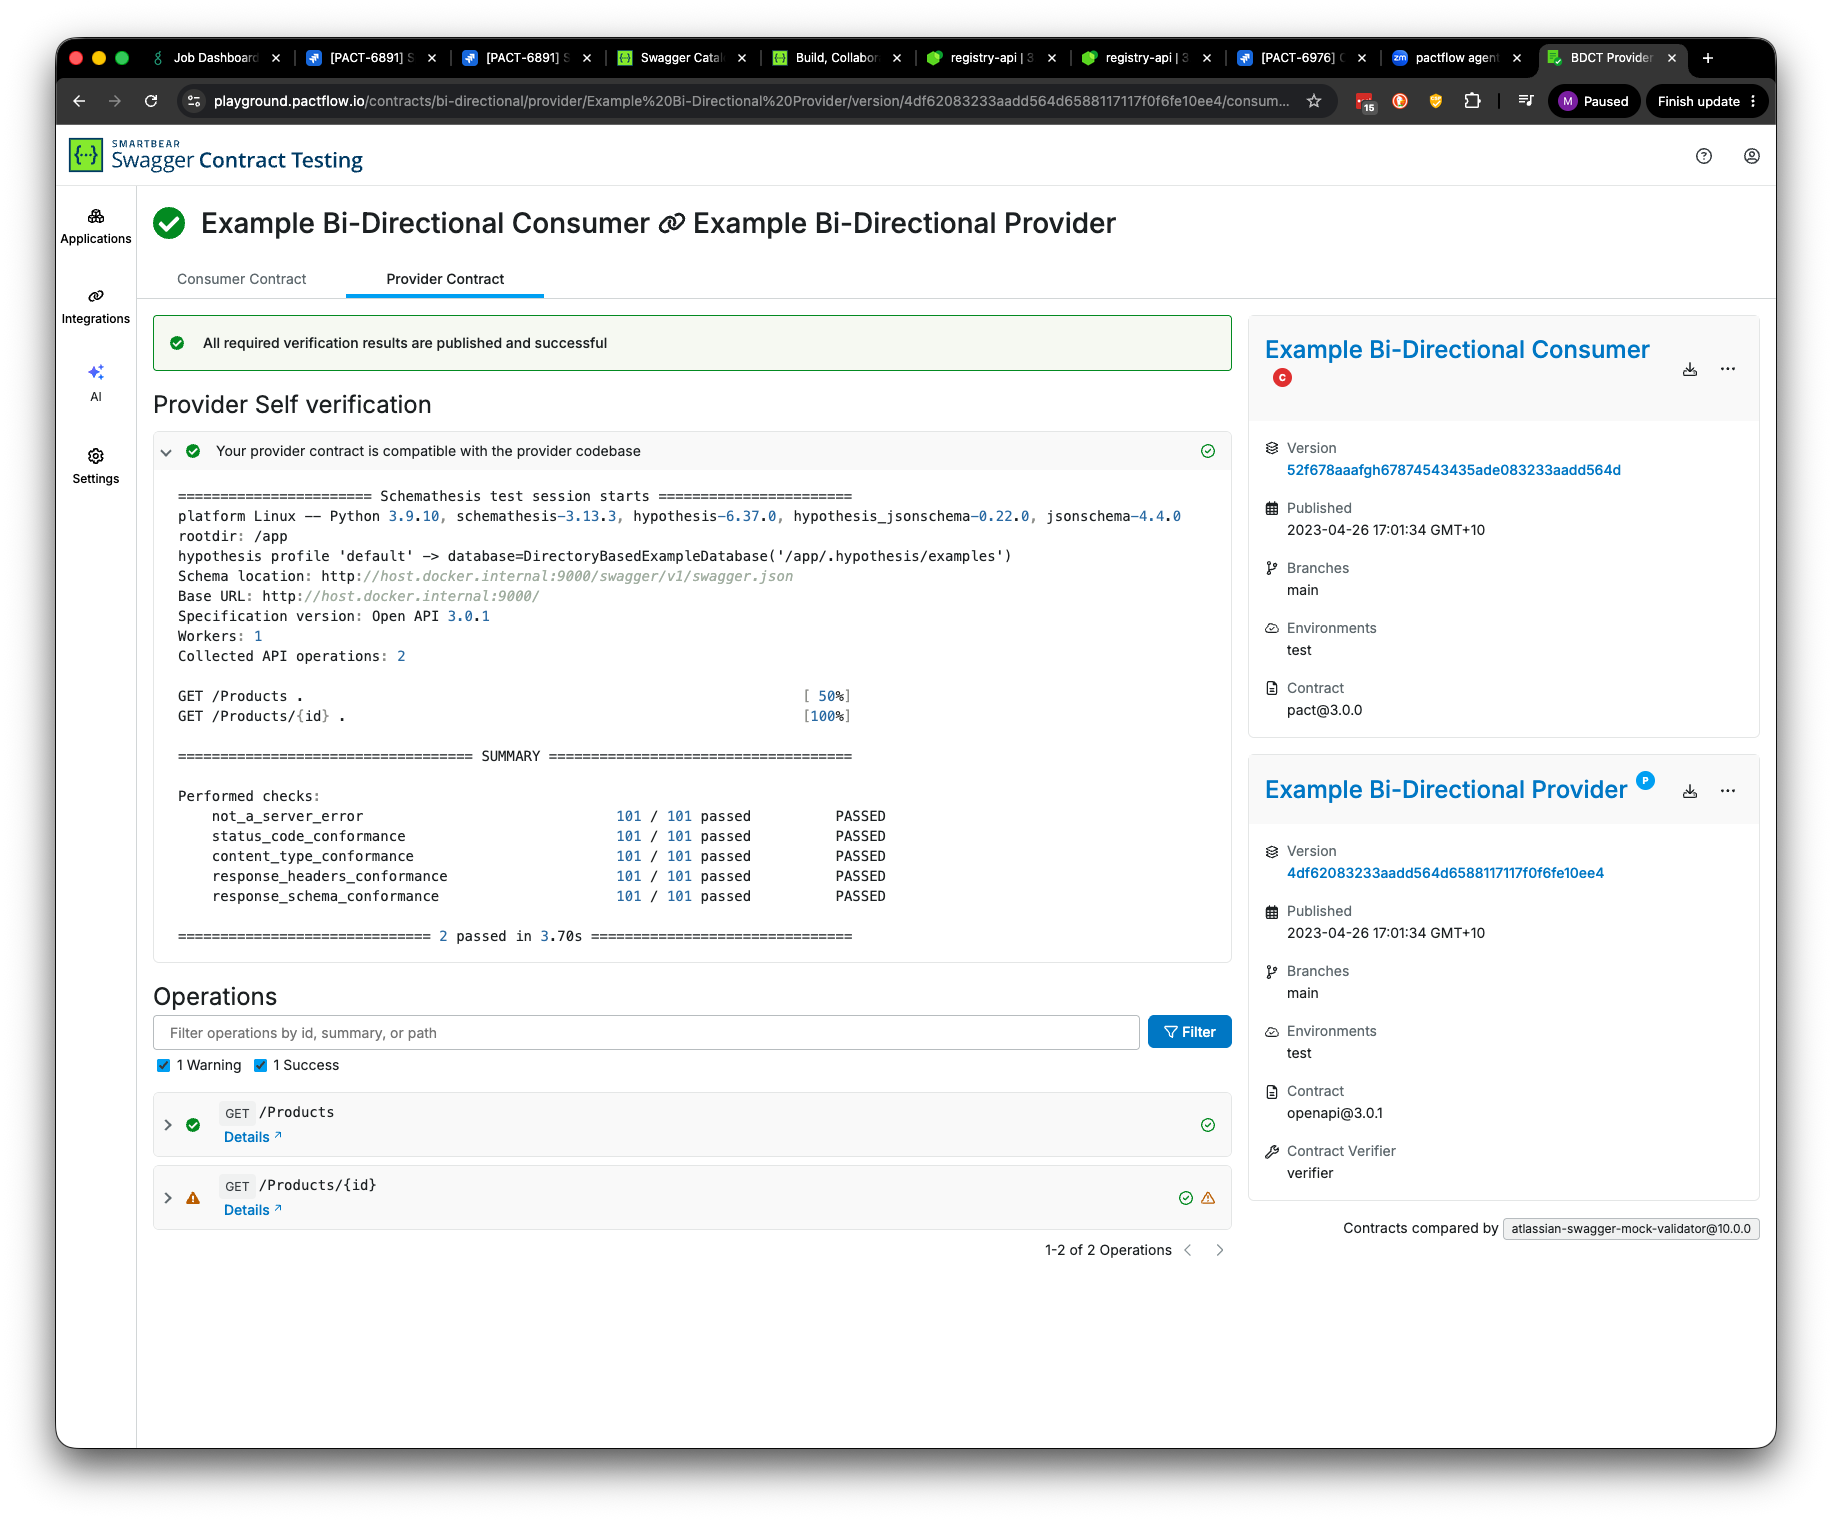This screenshot has height=1522, width=1832.
Task: Click the Filter button
Action: point(1189,1032)
